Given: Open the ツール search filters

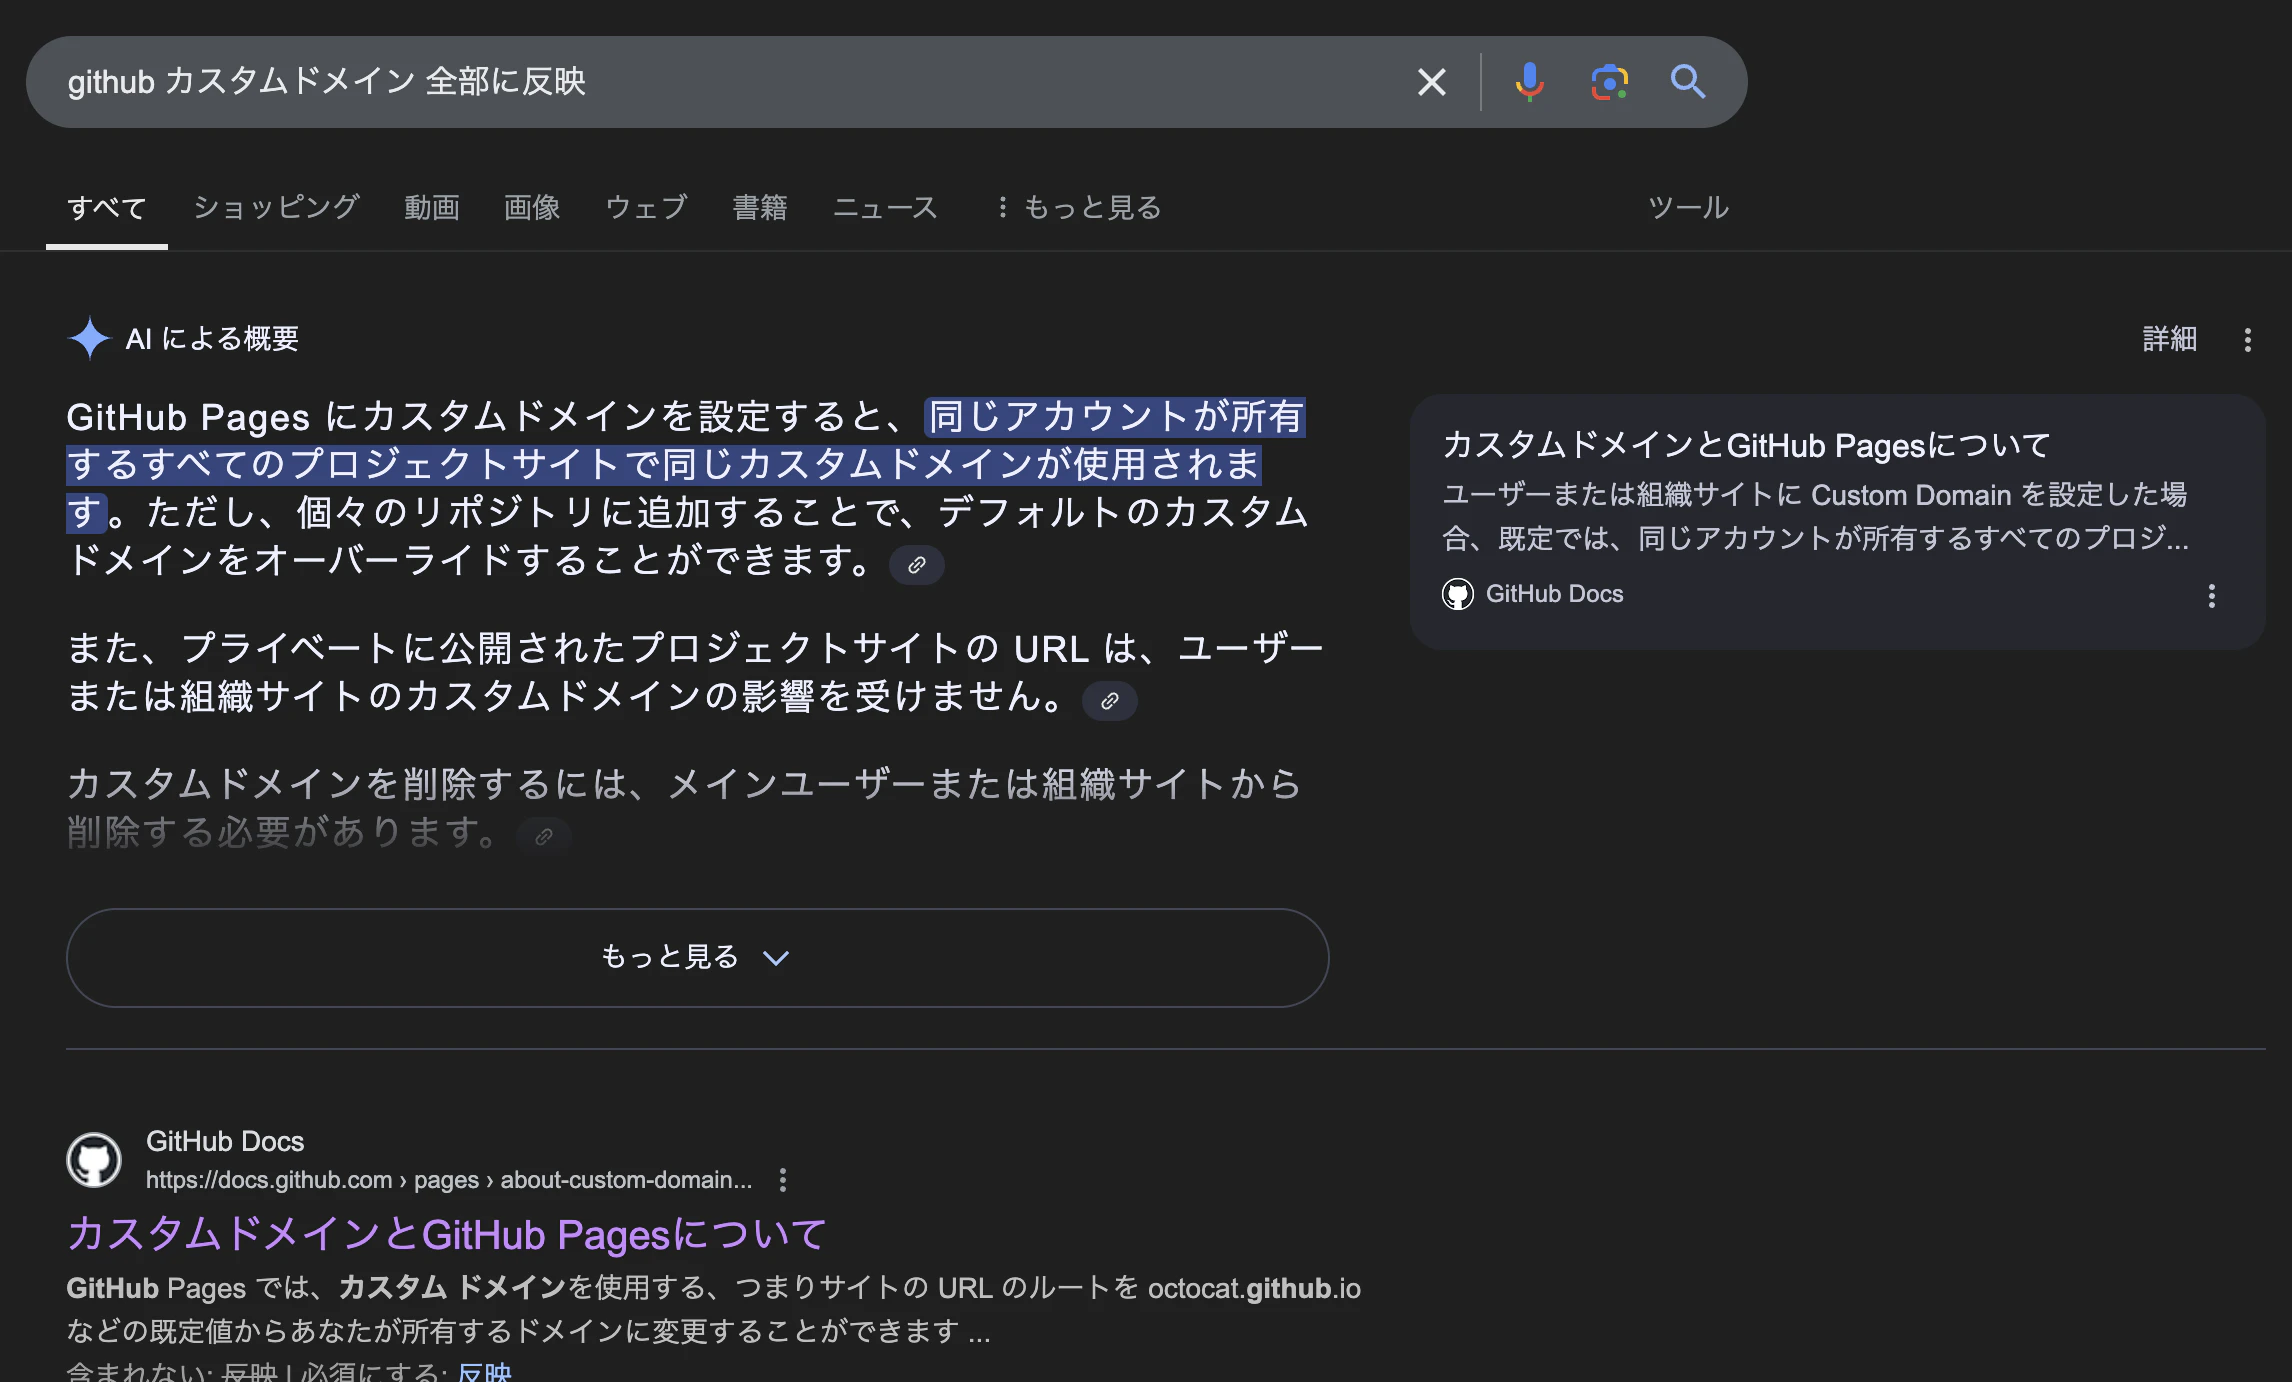Looking at the screenshot, I should [x=1688, y=207].
